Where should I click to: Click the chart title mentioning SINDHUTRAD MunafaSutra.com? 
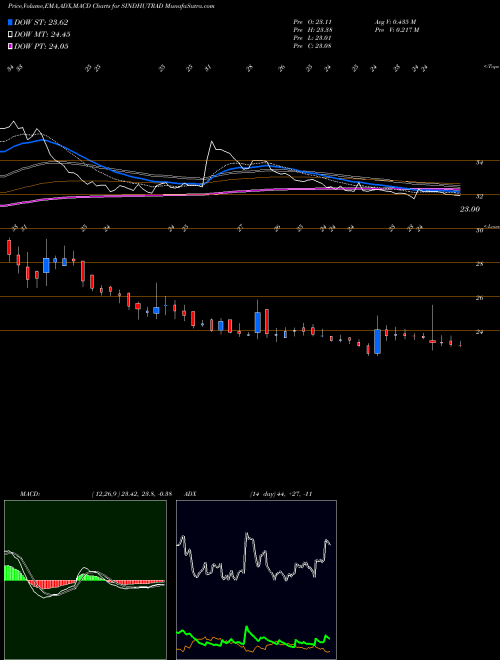click(x=111, y=7)
